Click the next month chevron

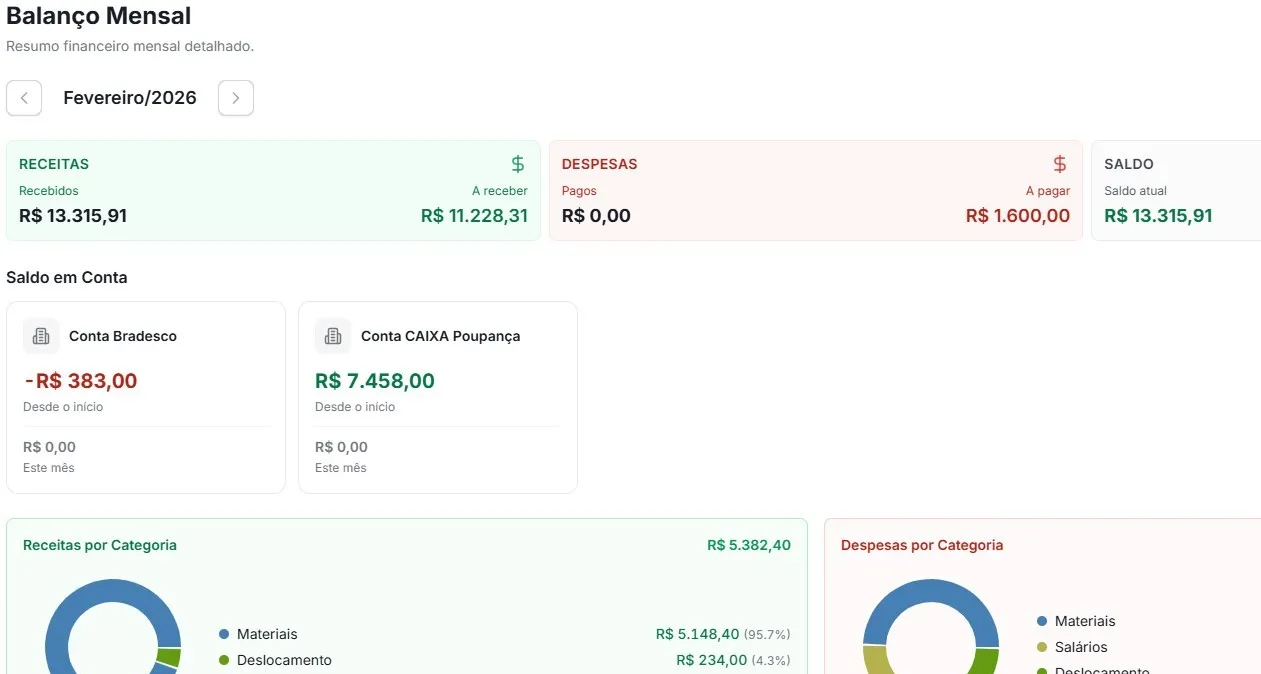click(x=235, y=97)
